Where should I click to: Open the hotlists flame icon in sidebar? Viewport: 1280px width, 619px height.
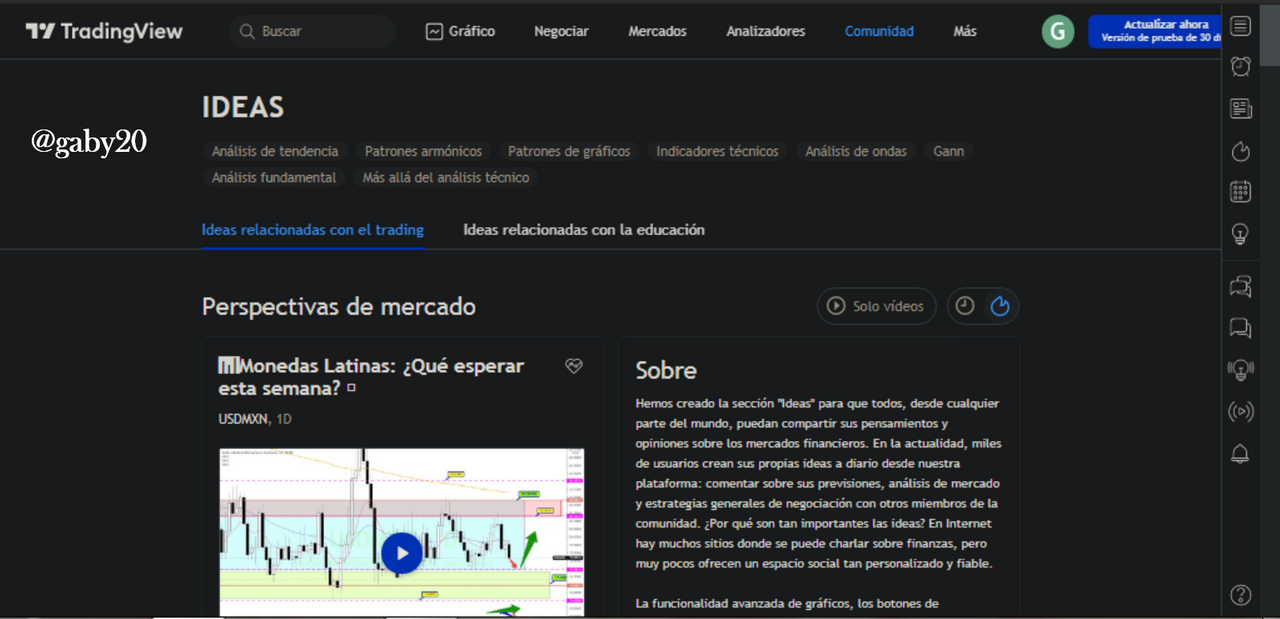click(x=1241, y=151)
